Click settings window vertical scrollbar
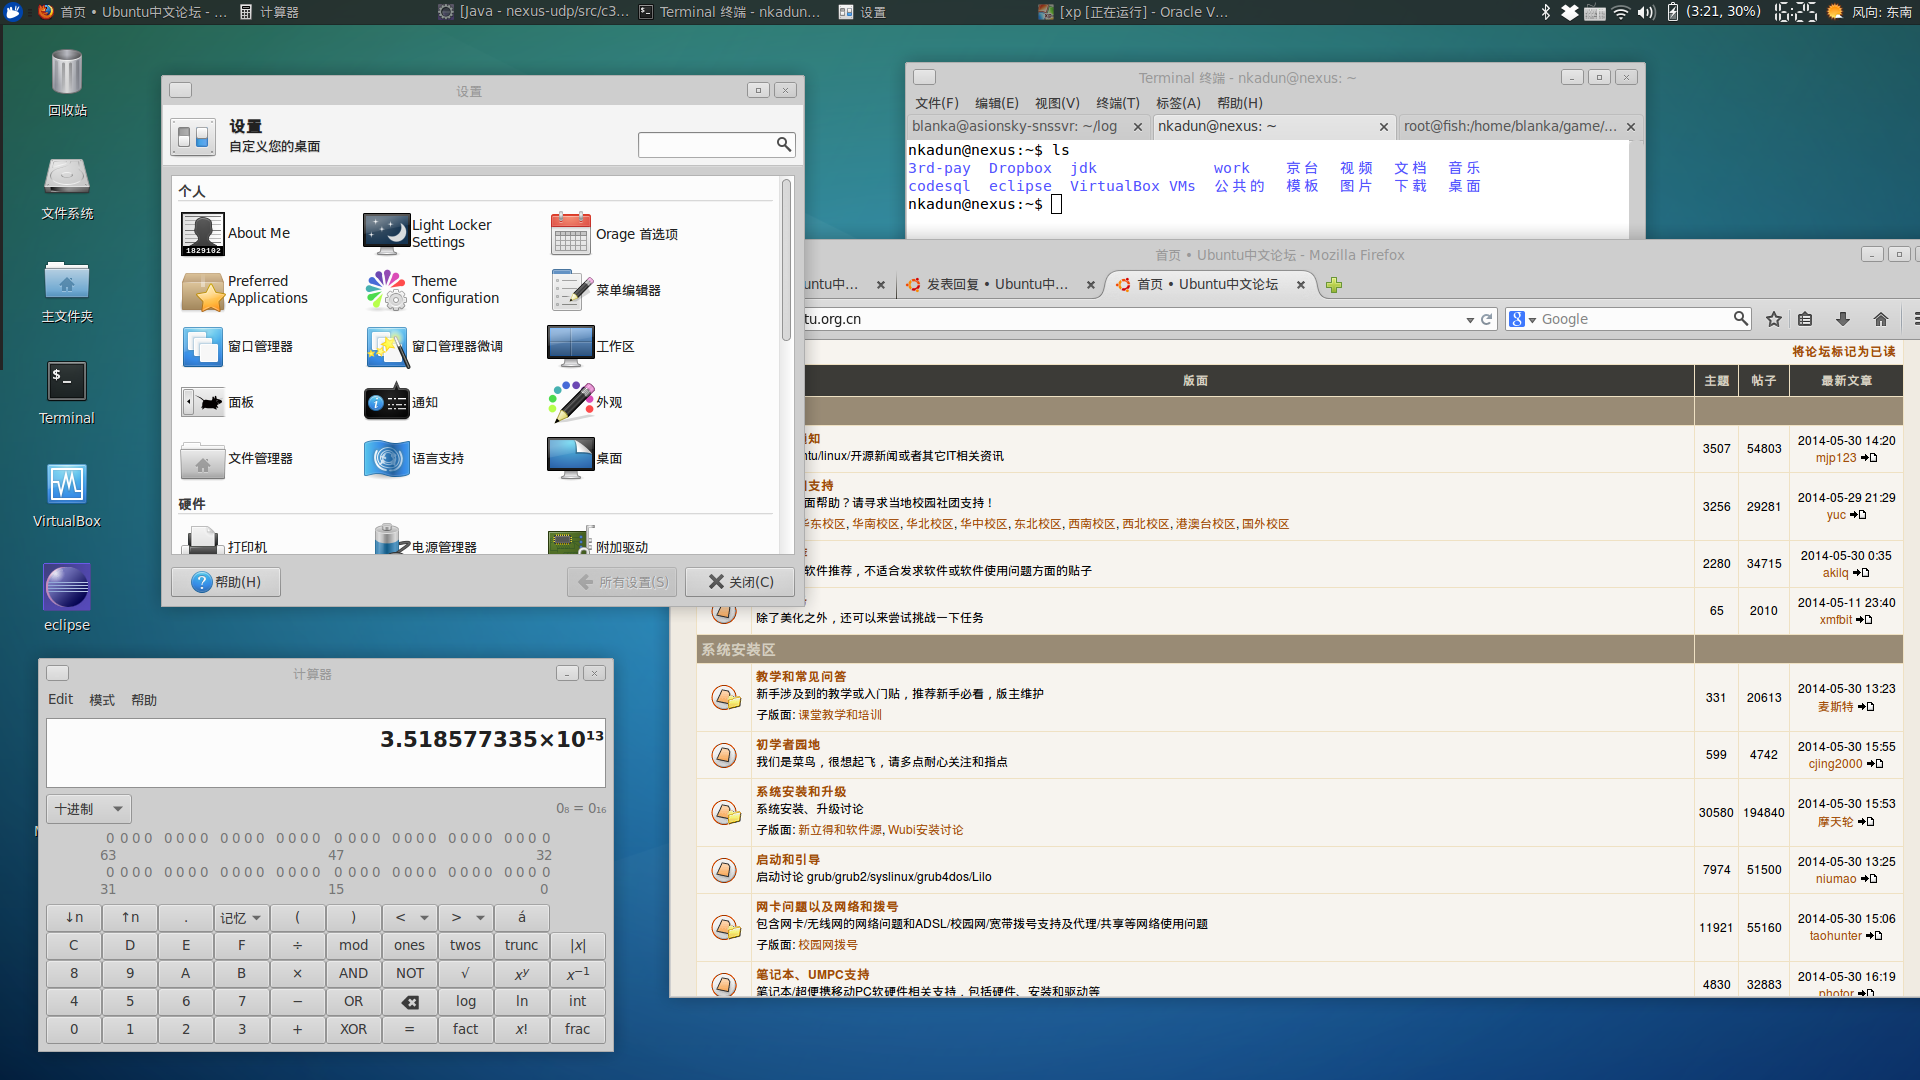 [x=786, y=262]
